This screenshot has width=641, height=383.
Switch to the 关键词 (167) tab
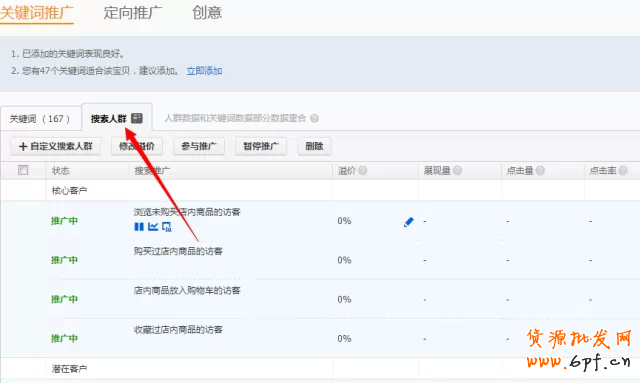click(40, 119)
